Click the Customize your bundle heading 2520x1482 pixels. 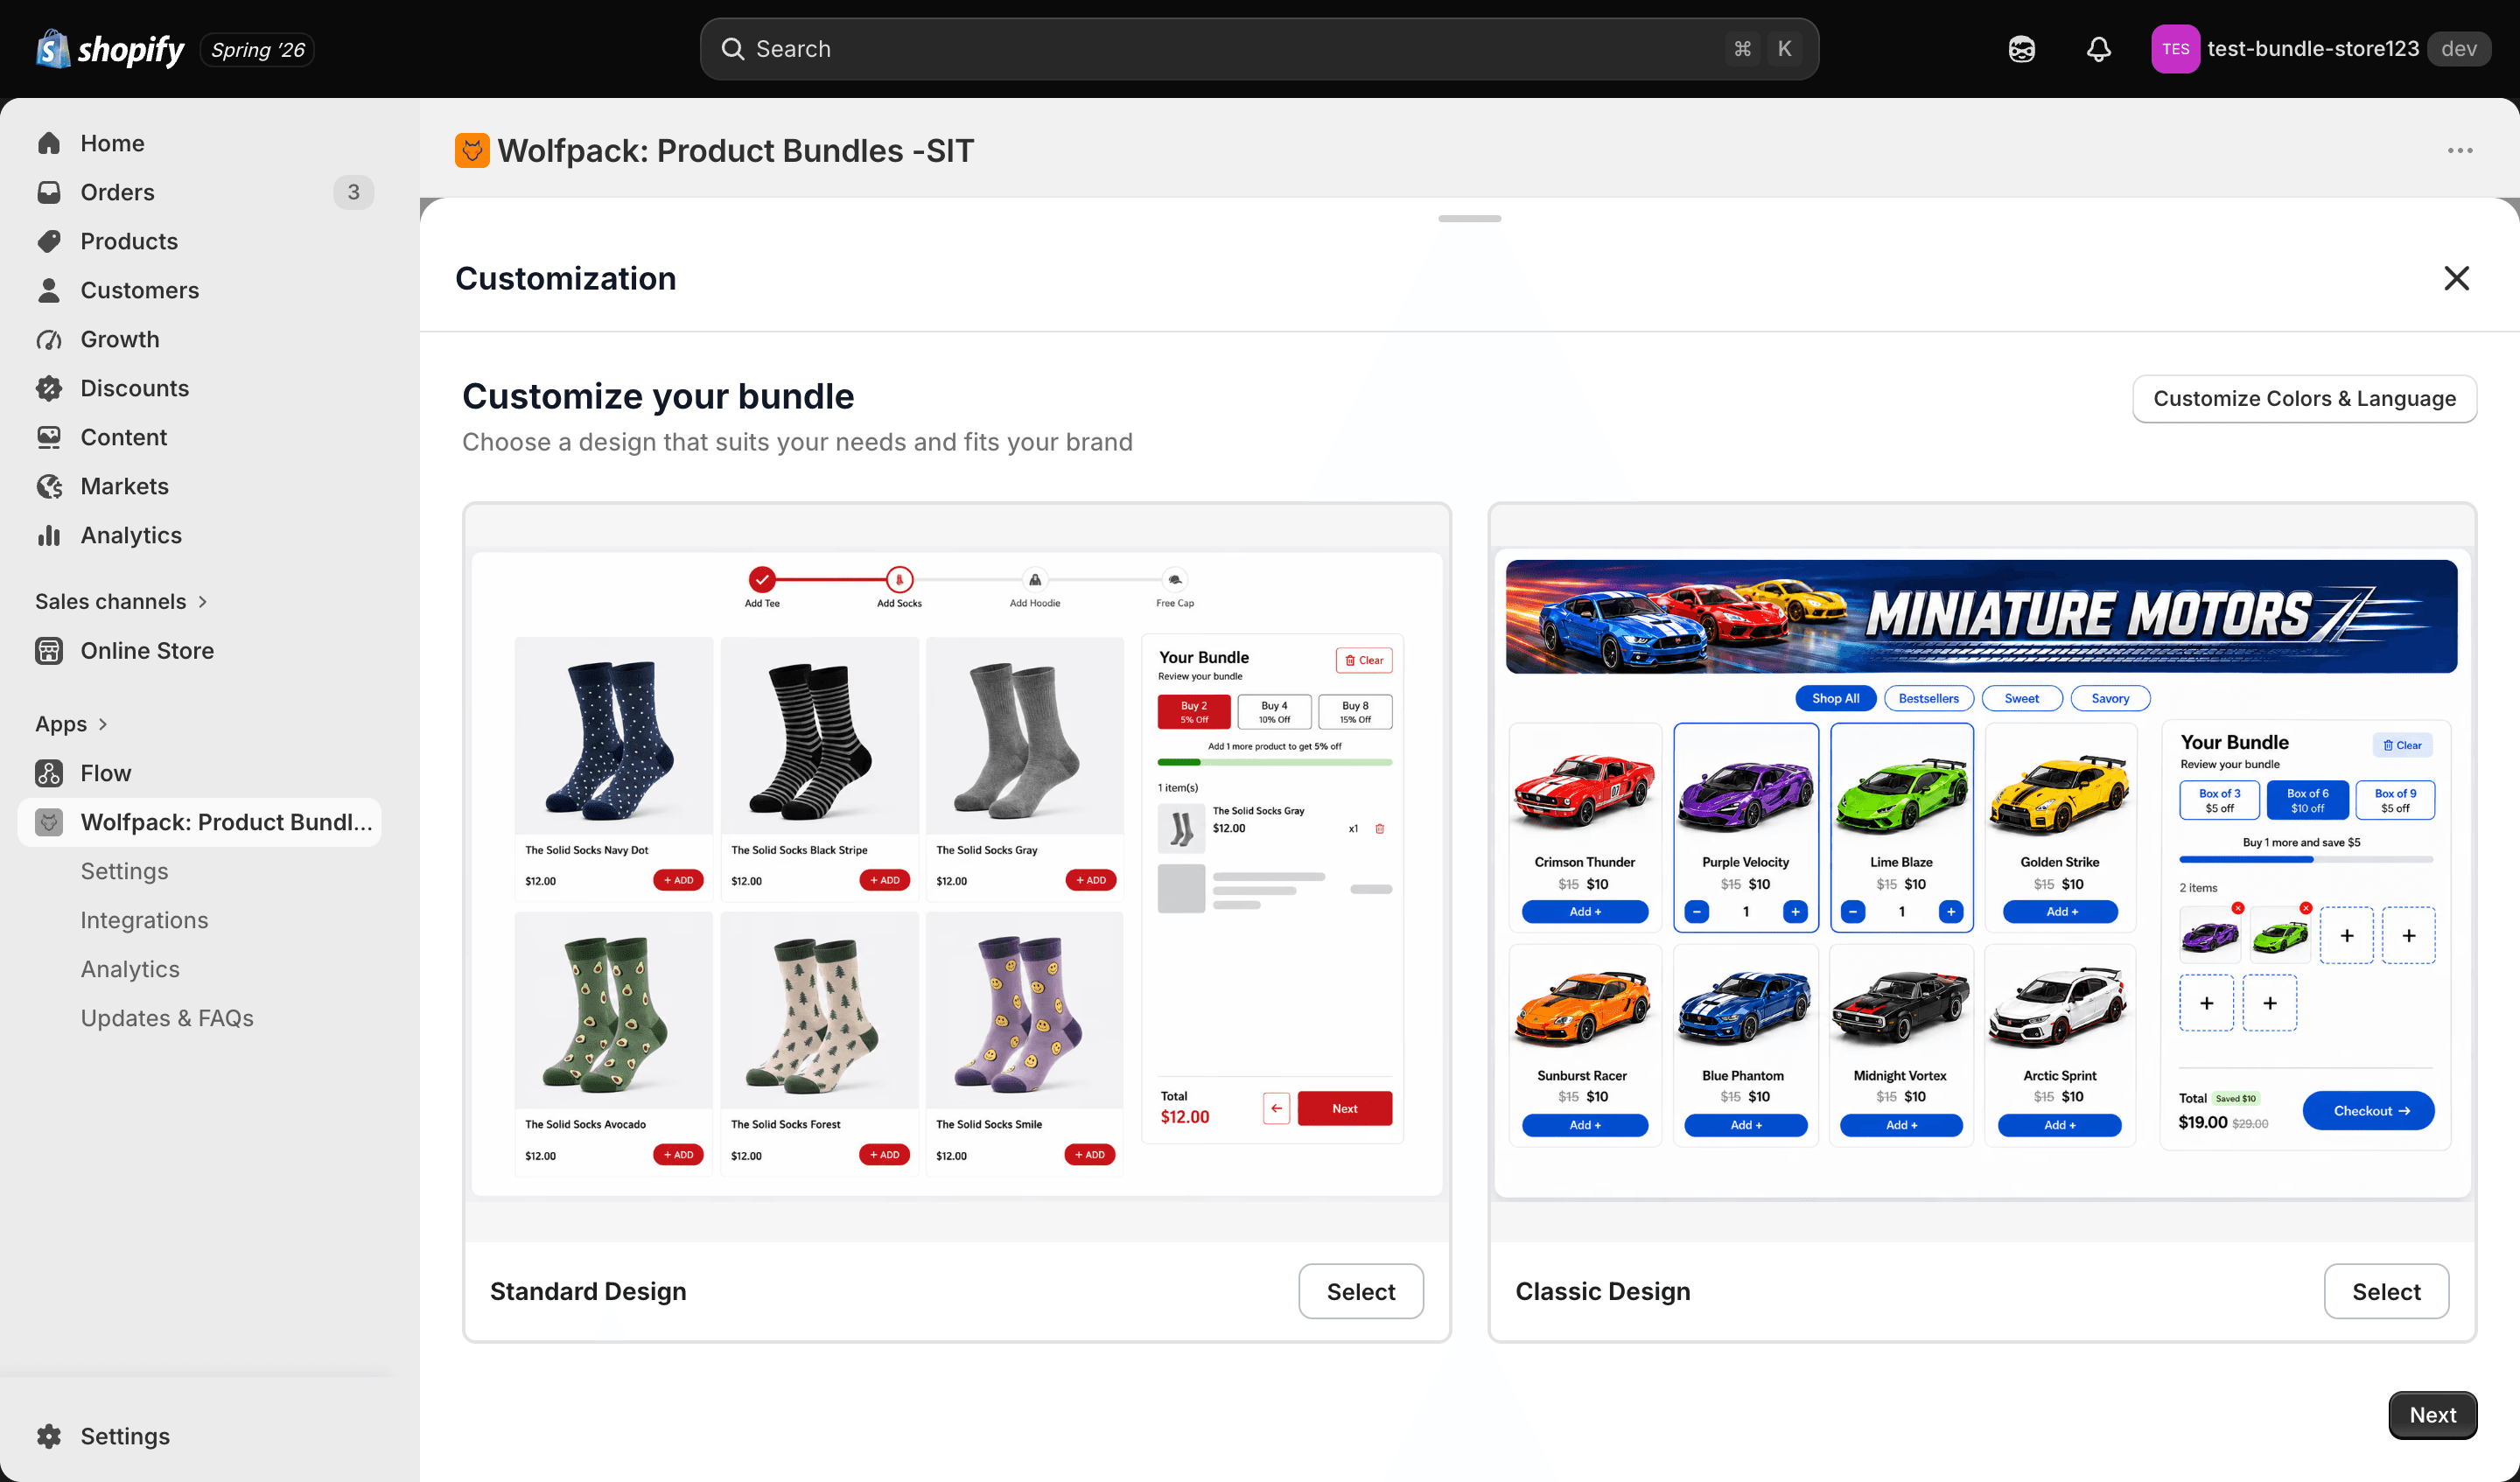point(658,396)
